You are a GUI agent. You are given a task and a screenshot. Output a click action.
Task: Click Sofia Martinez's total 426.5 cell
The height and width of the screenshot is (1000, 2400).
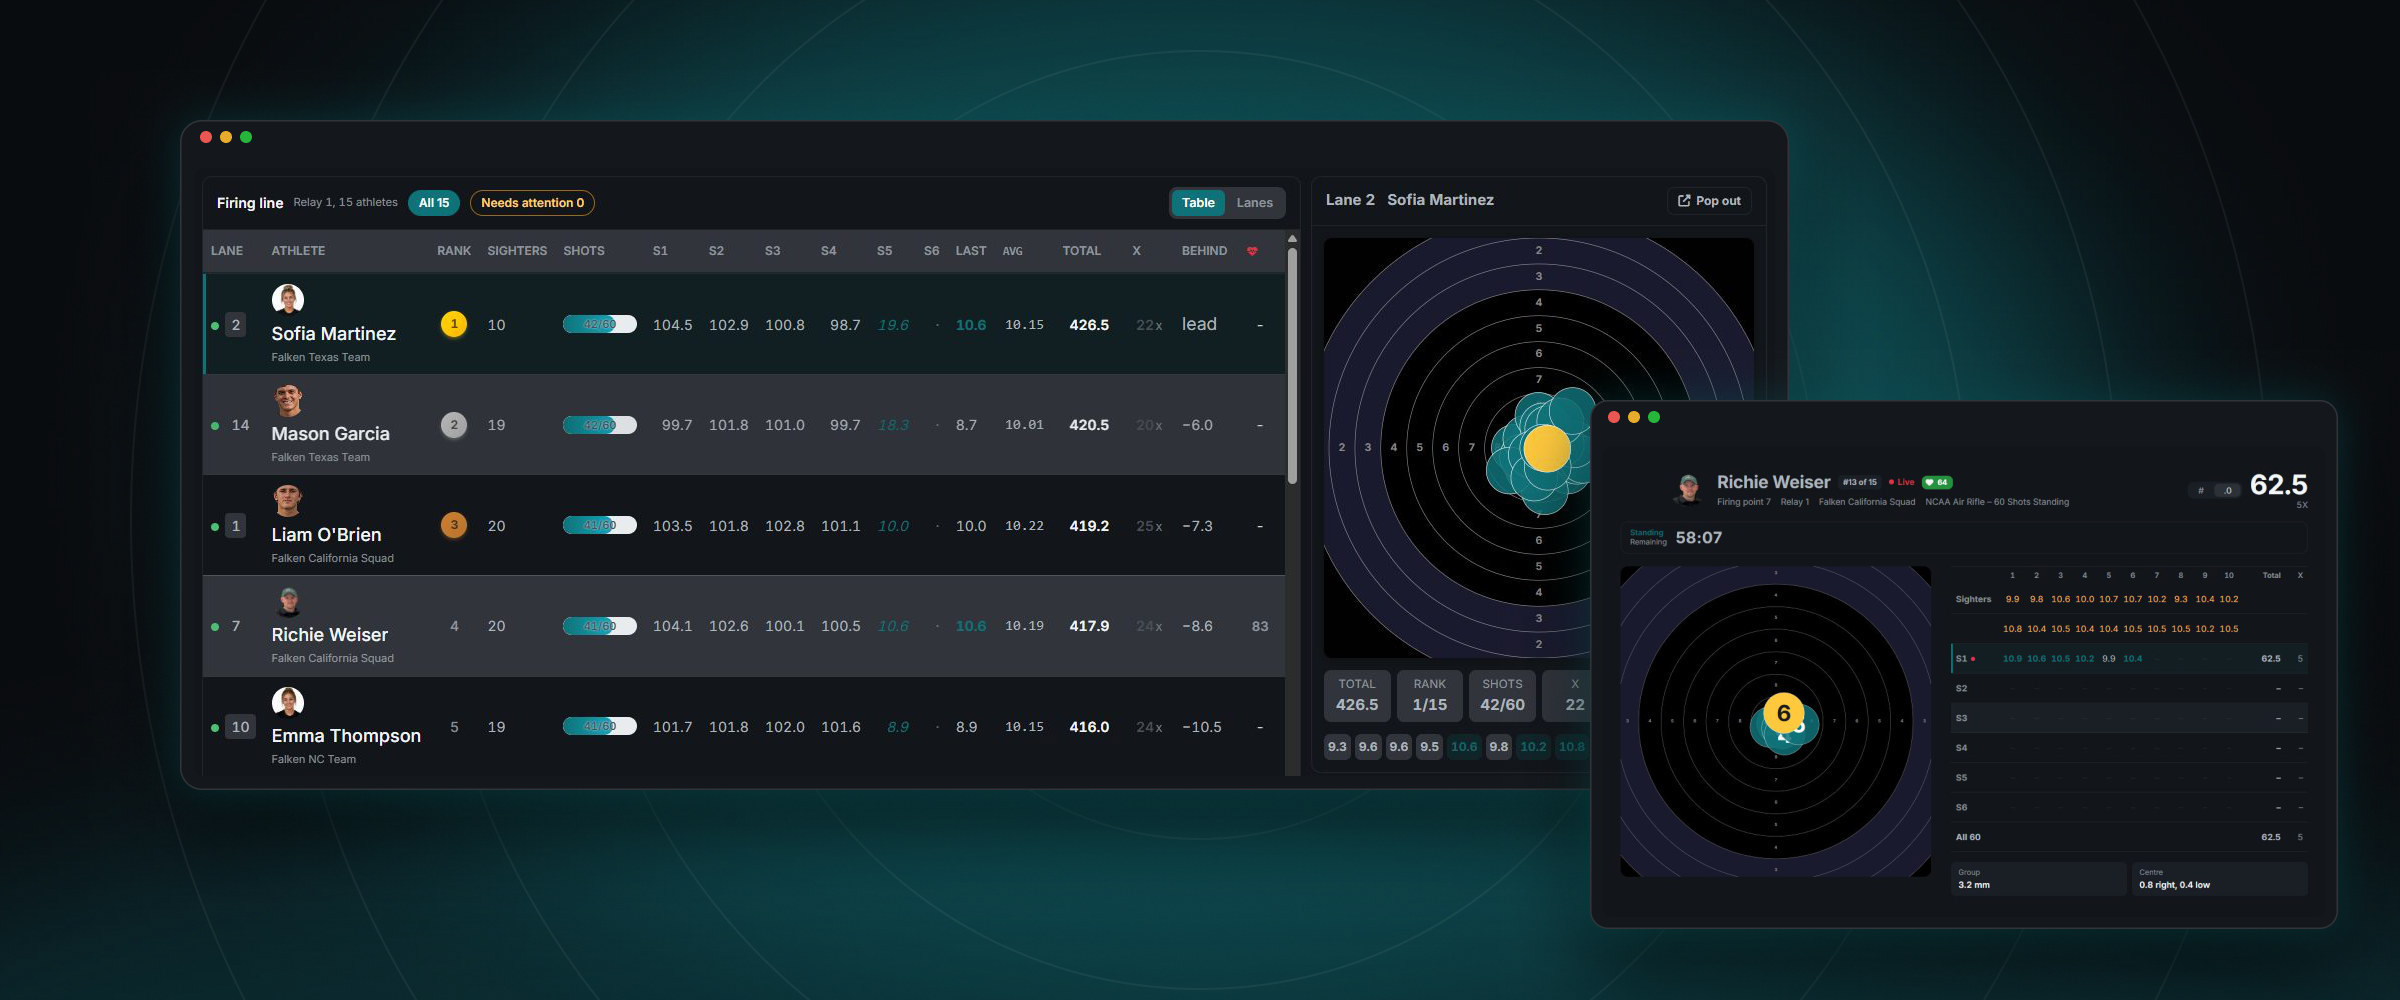[1089, 325]
